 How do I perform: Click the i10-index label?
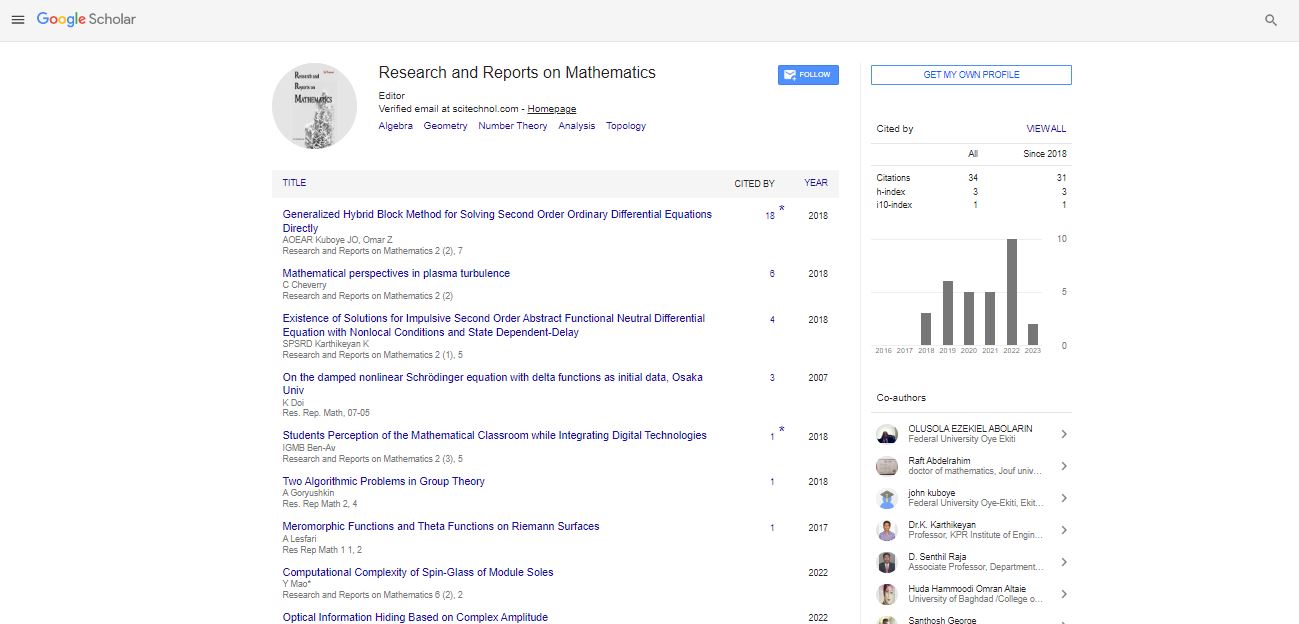(894, 205)
